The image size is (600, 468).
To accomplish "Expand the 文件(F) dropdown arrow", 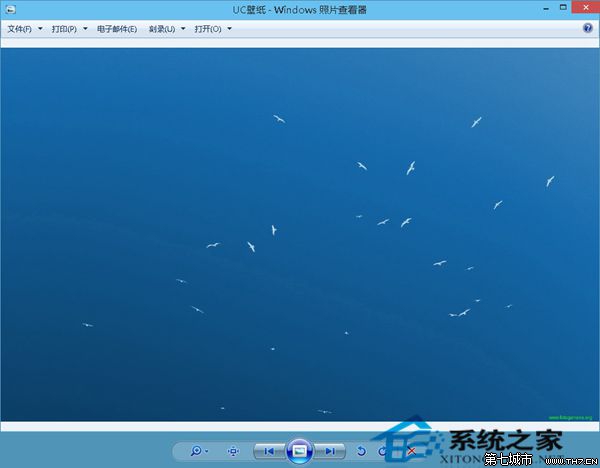I will point(40,29).
